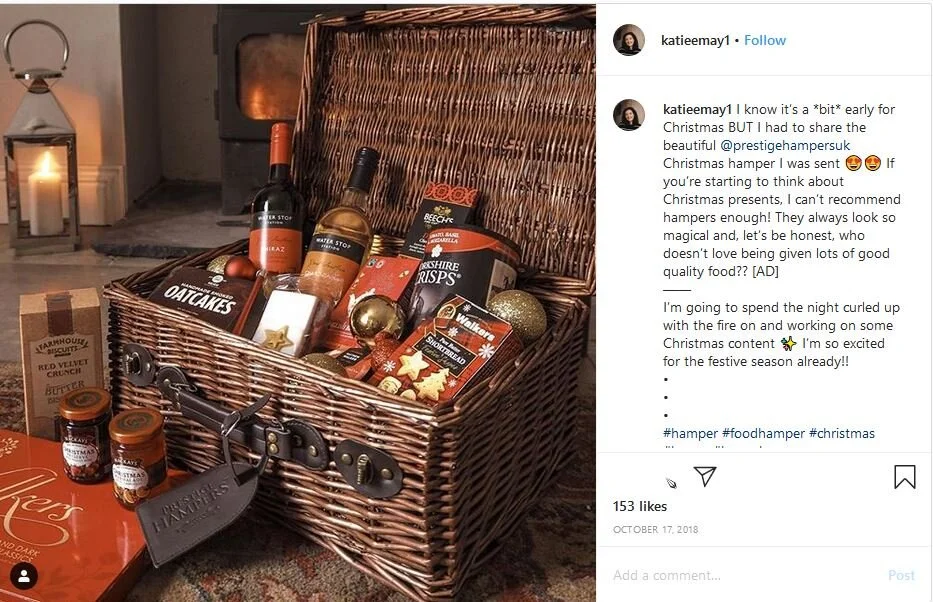Screen dimensions: 933x602
Task: Focus the Add a comment field
Action: coord(744,575)
